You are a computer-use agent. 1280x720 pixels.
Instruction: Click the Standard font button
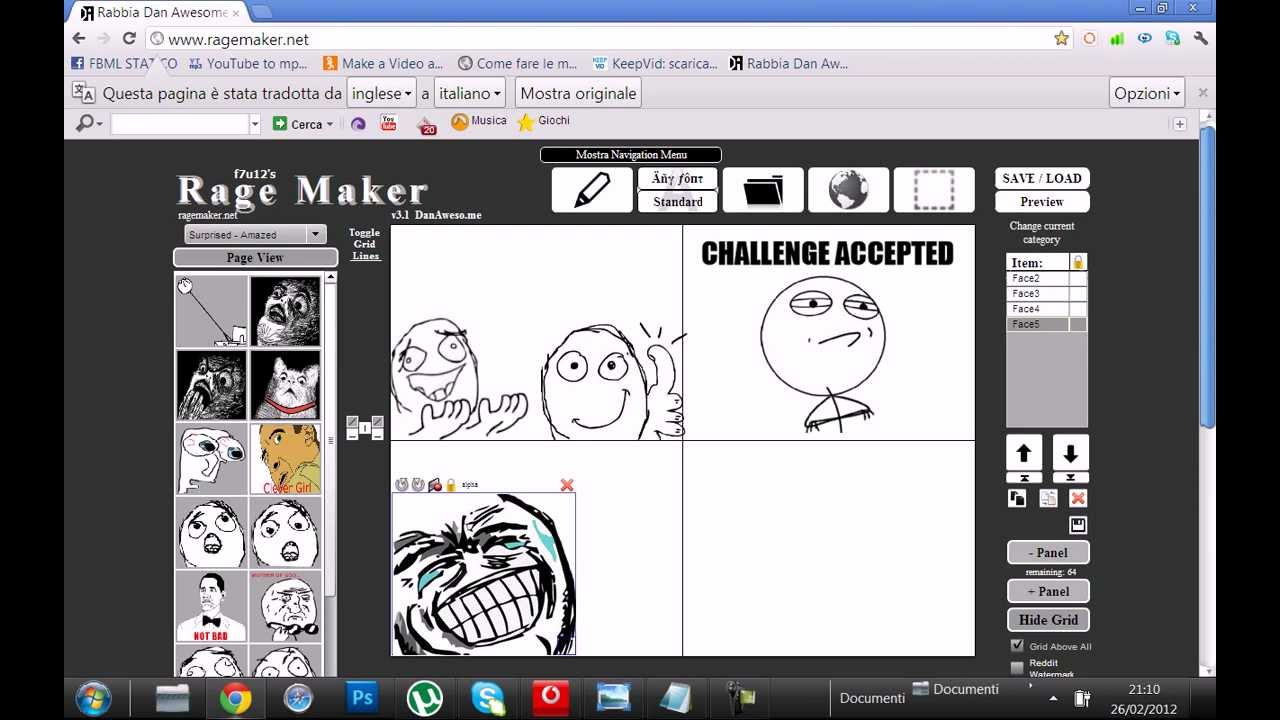pos(678,202)
